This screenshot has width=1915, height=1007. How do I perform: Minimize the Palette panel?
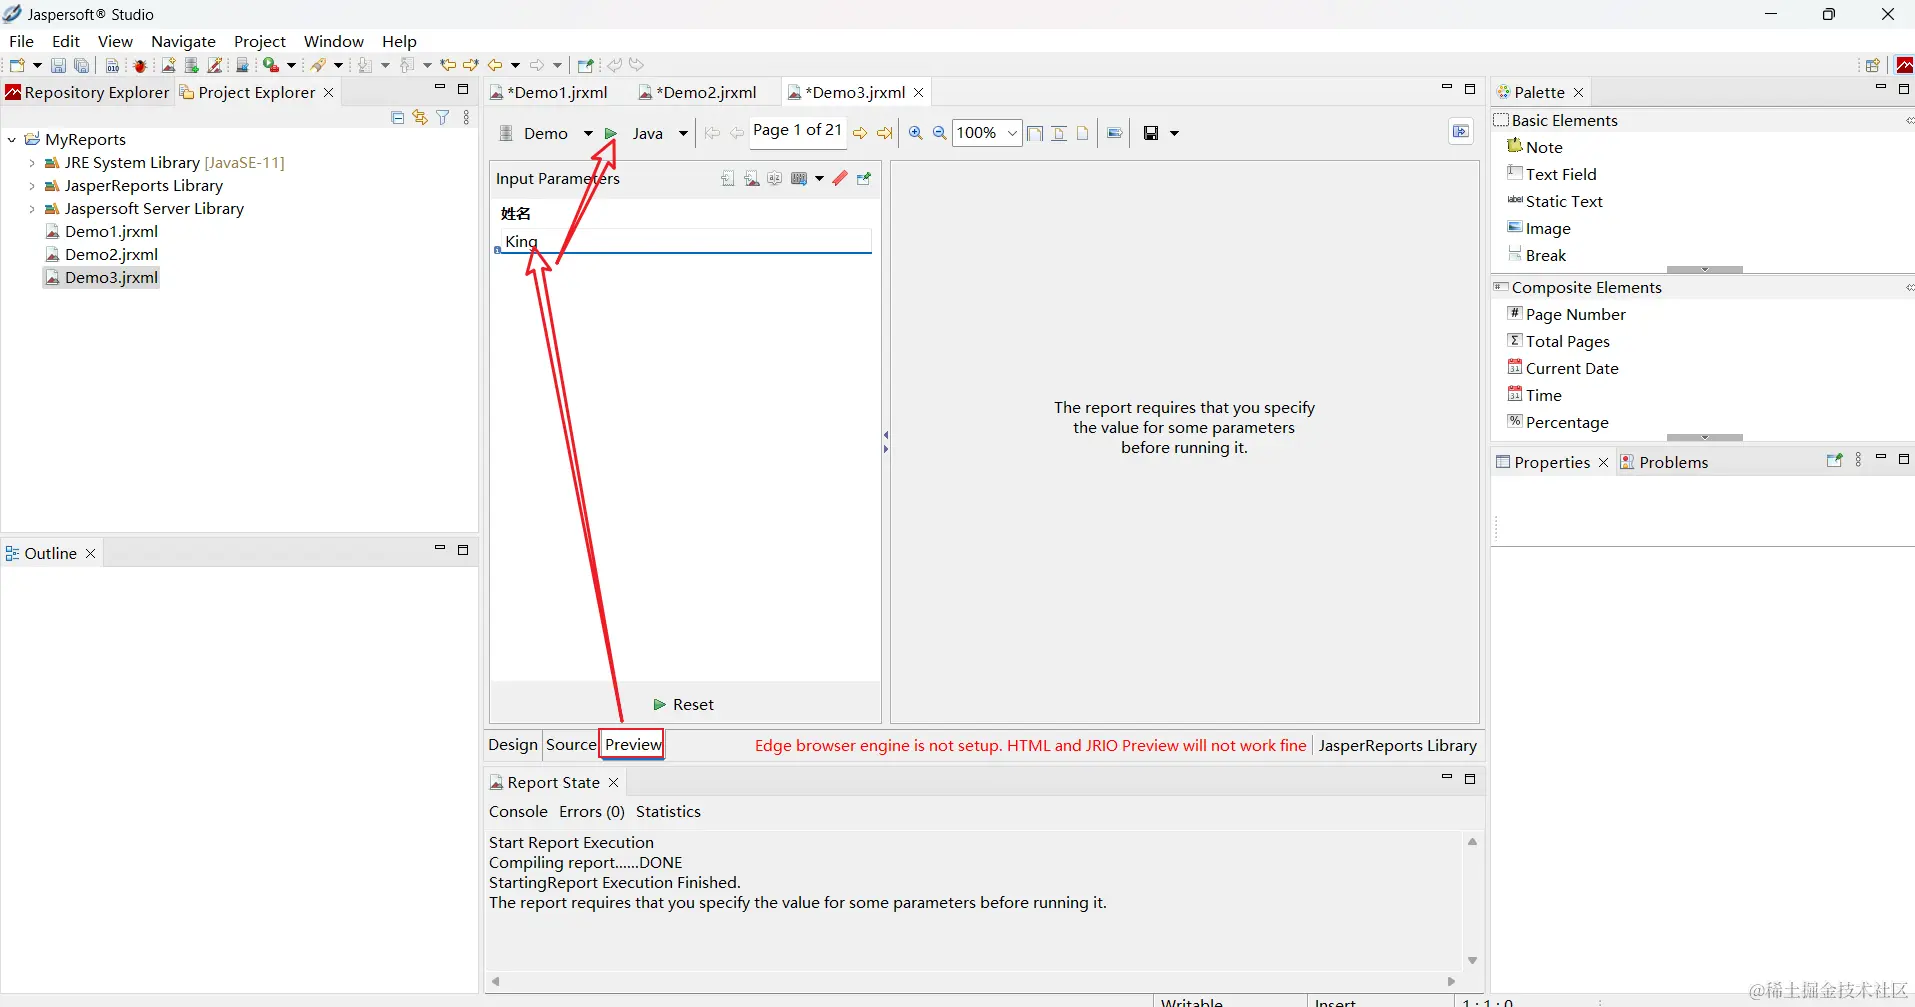tap(1880, 89)
